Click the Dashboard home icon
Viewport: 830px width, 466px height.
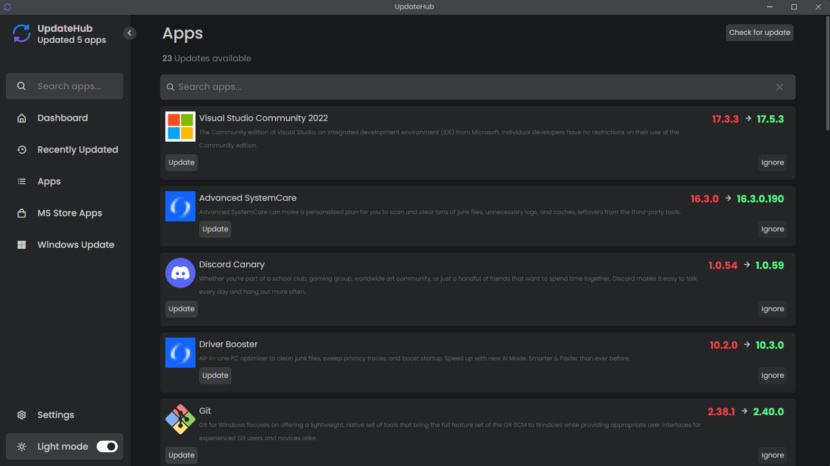tap(22, 118)
